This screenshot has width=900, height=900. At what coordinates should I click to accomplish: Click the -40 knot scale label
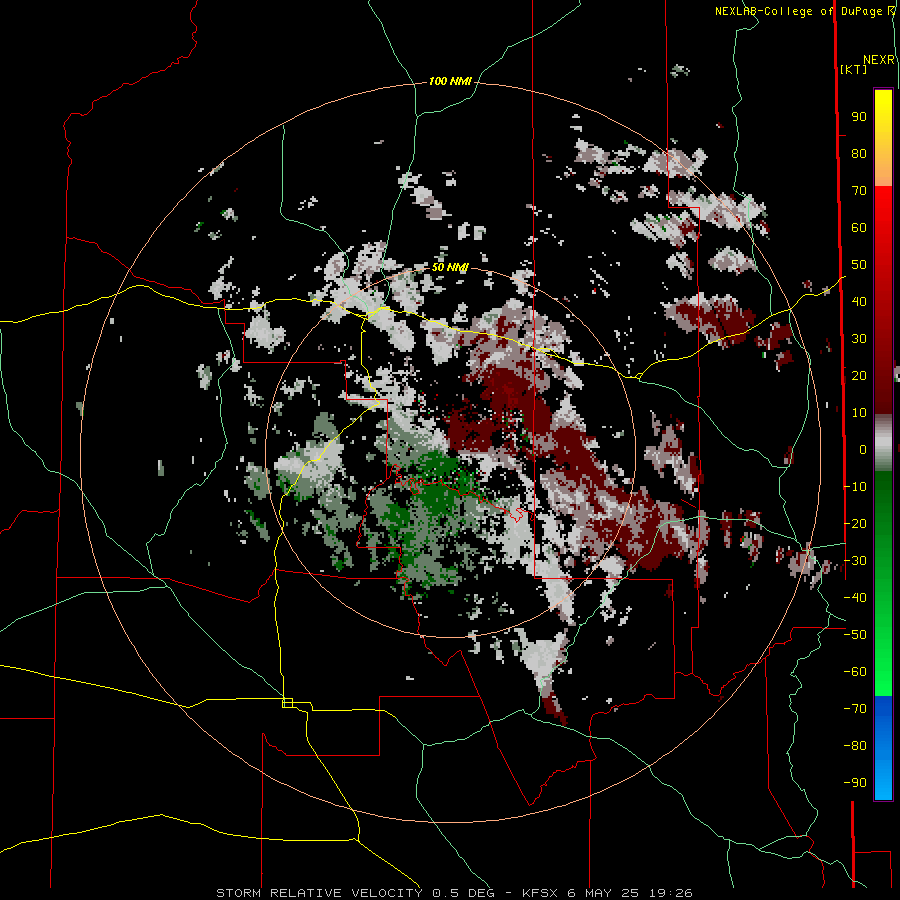855,598
